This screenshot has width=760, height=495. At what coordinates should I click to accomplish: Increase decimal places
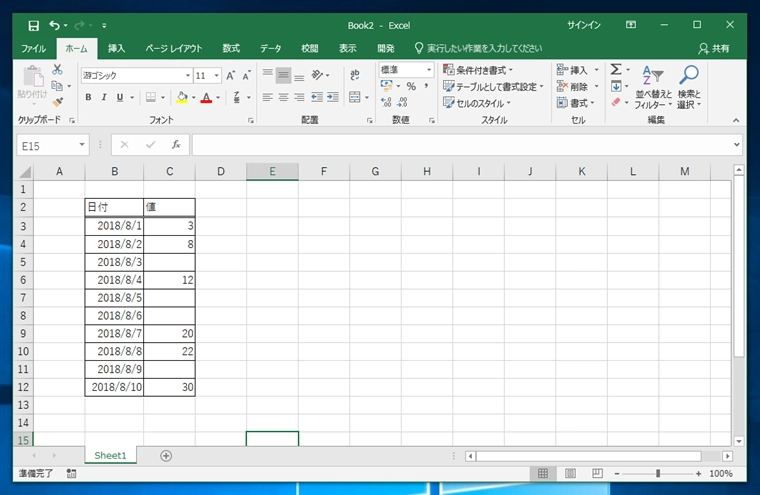coord(386,102)
